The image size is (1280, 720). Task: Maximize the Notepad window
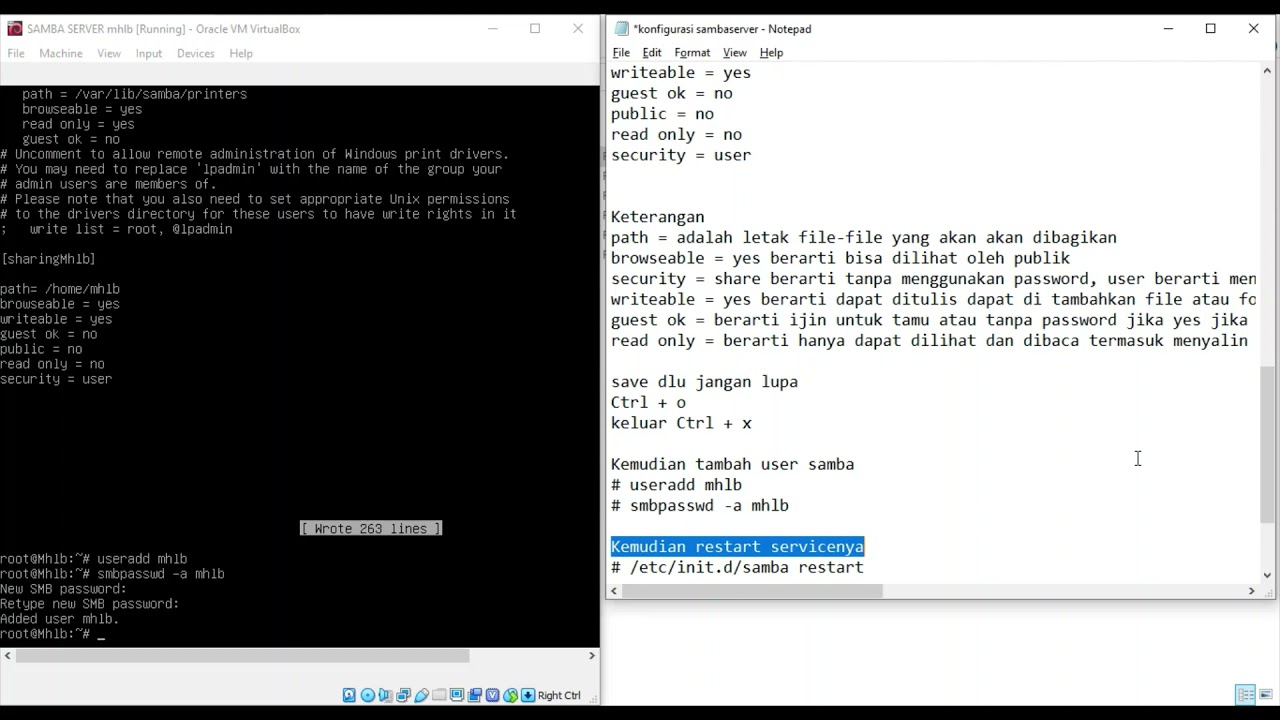point(1211,29)
